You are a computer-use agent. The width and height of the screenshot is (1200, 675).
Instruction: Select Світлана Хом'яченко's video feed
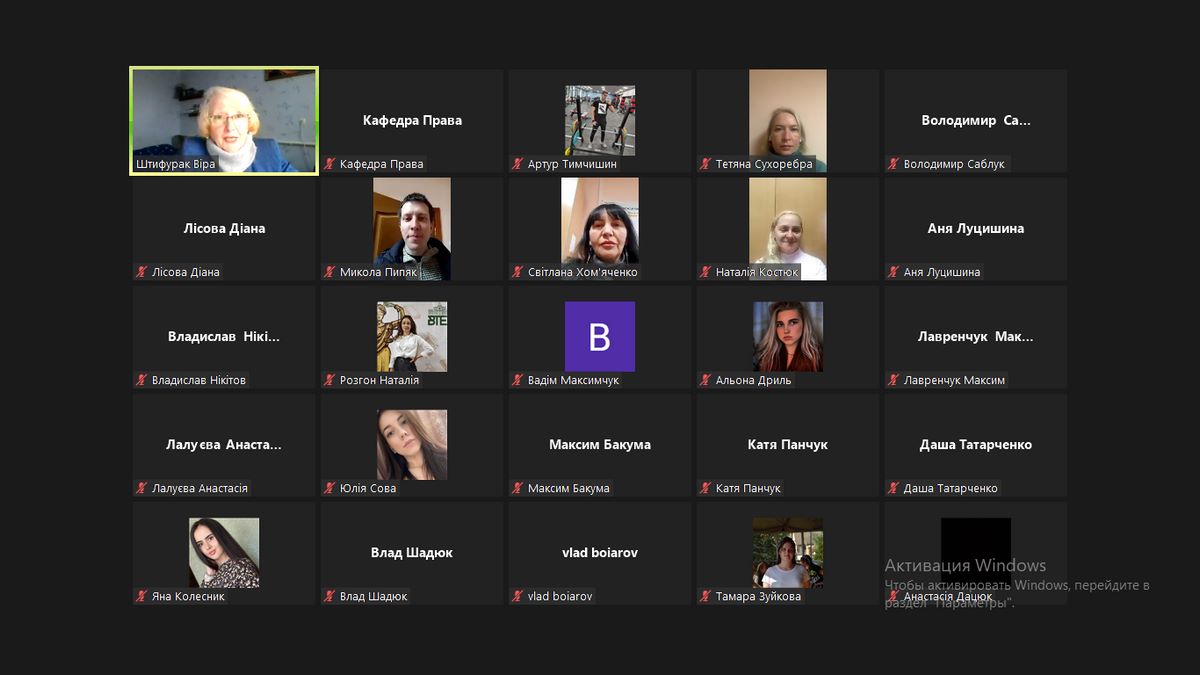click(600, 228)
